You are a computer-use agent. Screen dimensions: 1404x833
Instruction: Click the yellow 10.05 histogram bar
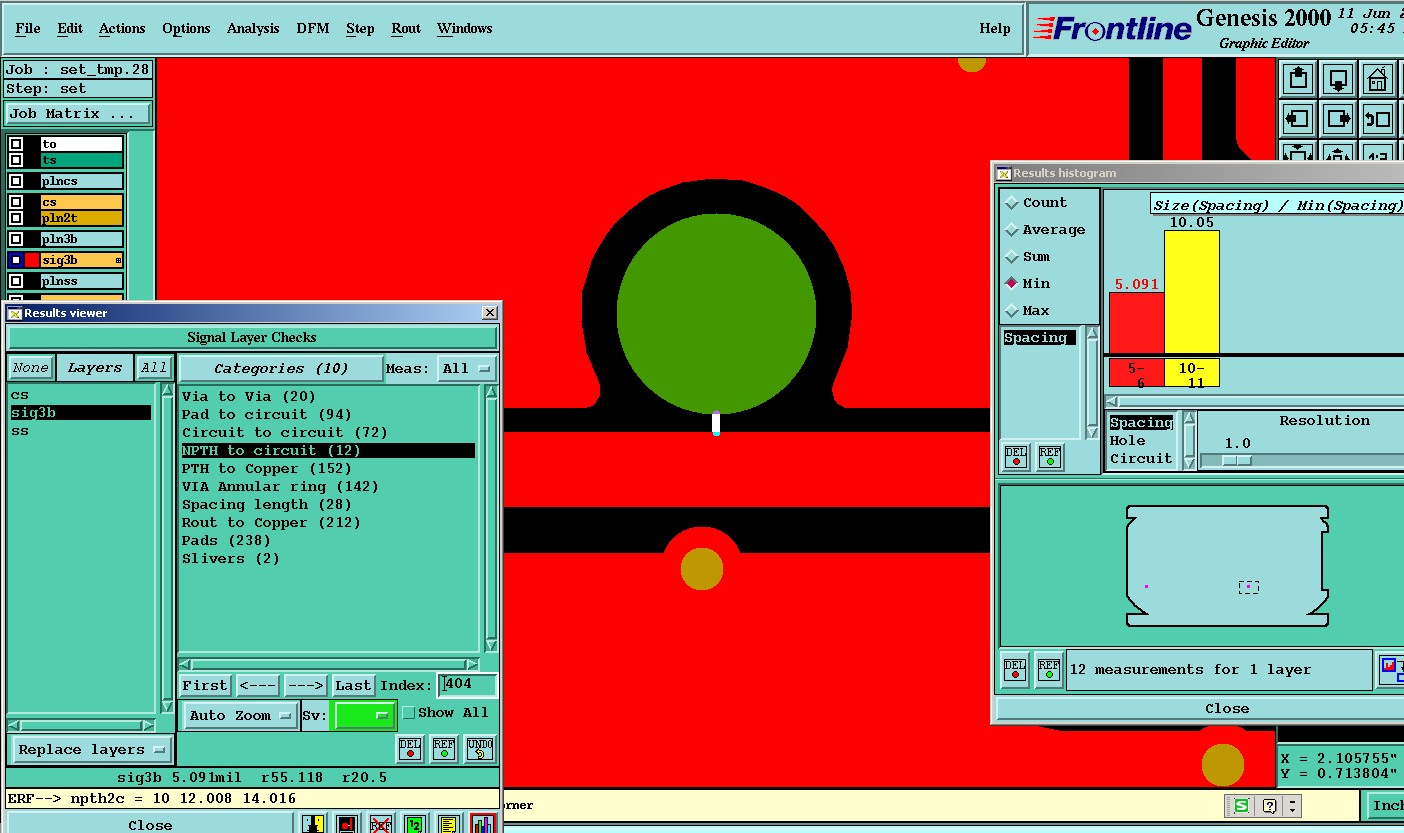(x=1191, y=291)
